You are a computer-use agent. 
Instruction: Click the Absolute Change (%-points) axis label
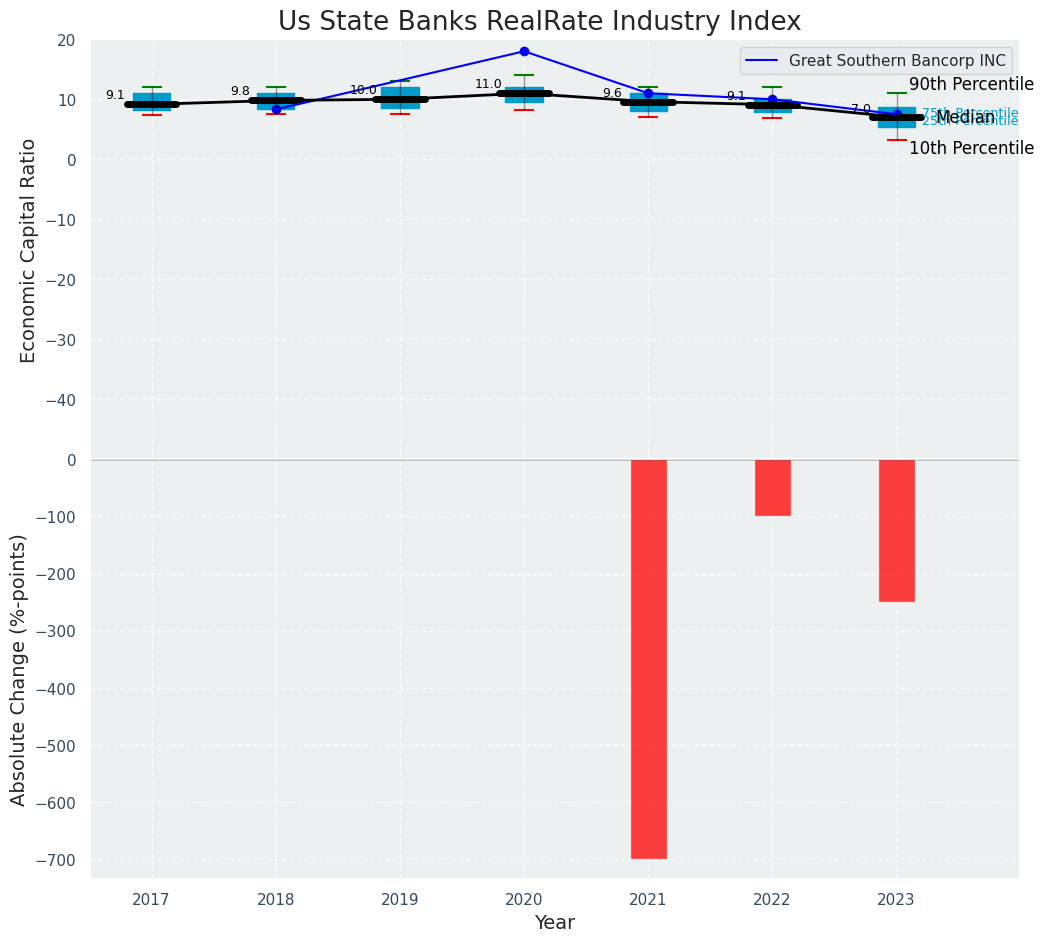coord(19,669)
